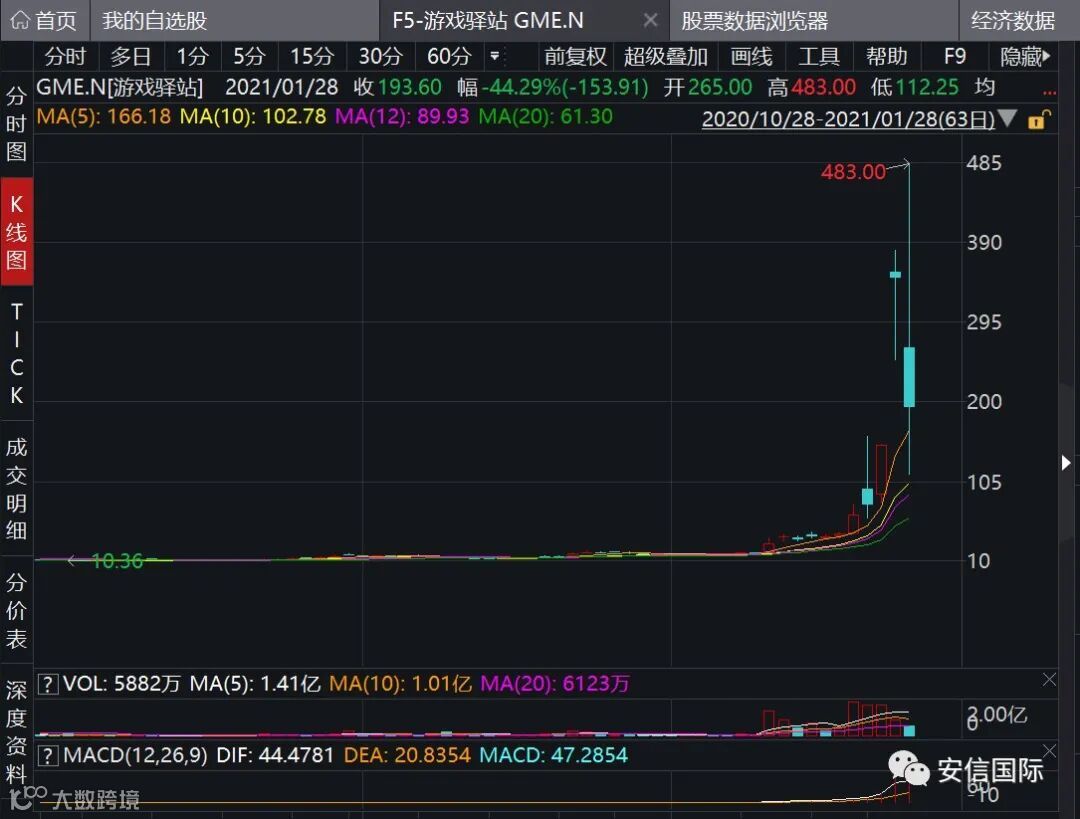
Task: Open TICK side tab
Action: (x=17, y=353)
